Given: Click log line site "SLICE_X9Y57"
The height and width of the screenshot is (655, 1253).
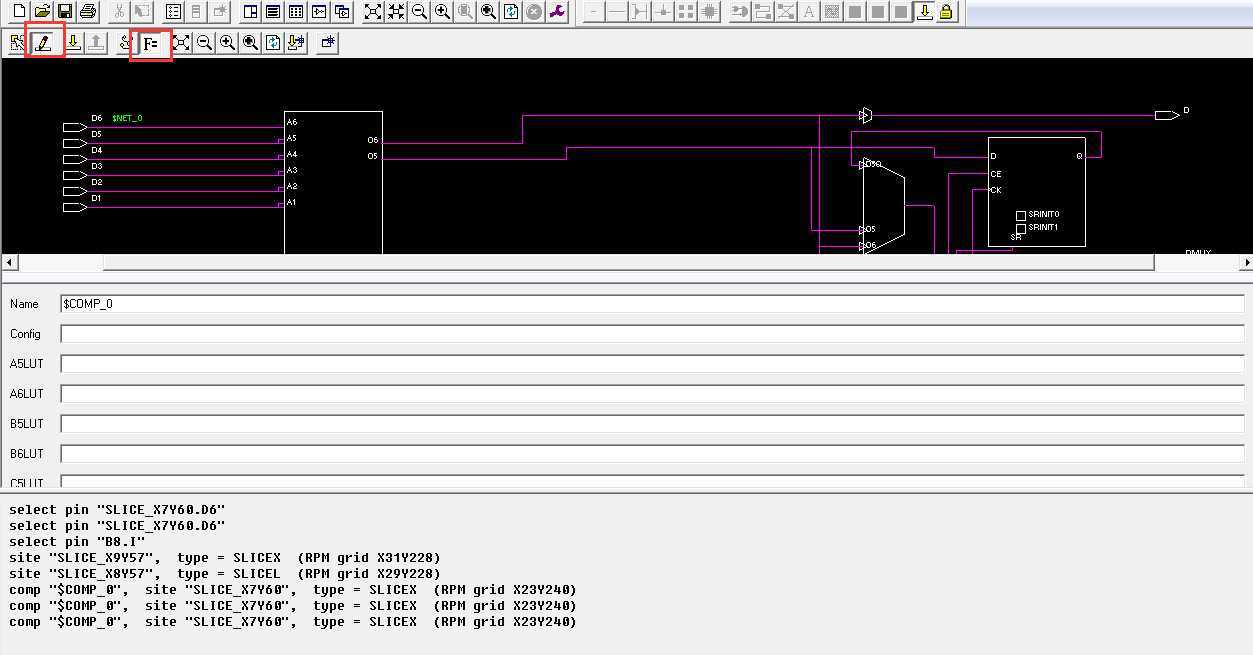Looking at the screenshot, I should coord(225,557).
